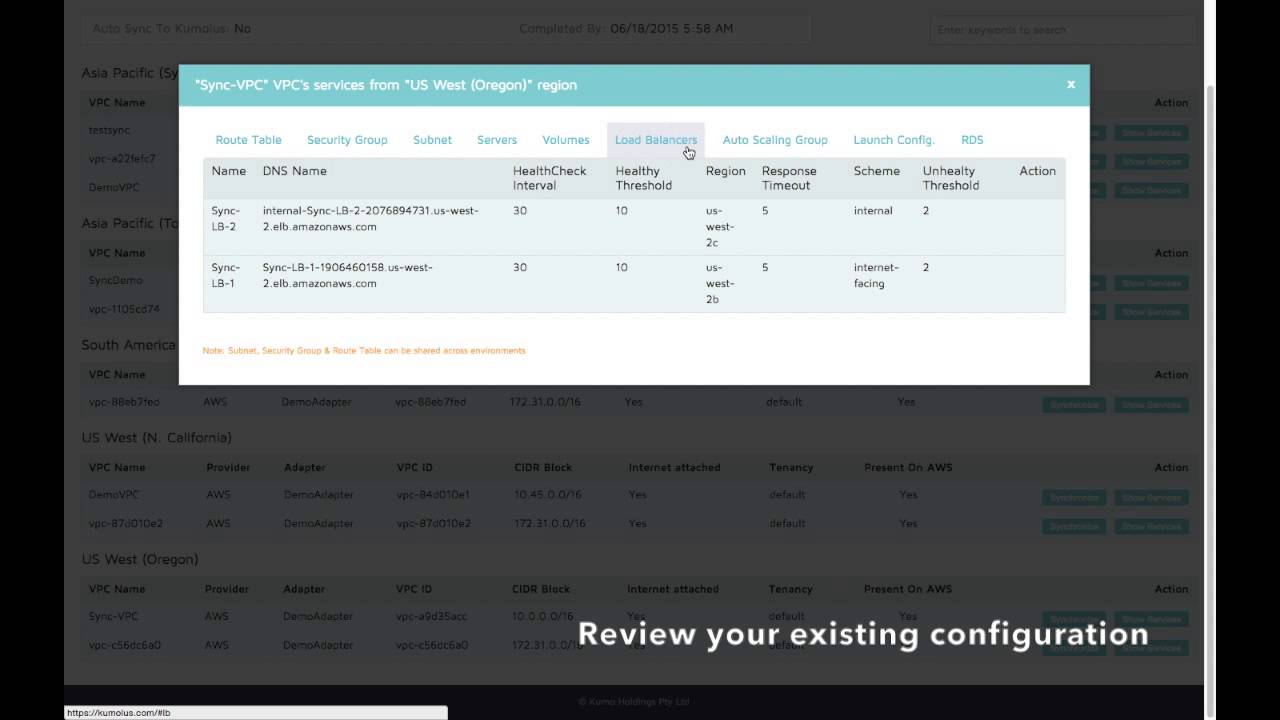Open the Route Table tab
Screen dimensions: 1280x720
pos(248,140)
